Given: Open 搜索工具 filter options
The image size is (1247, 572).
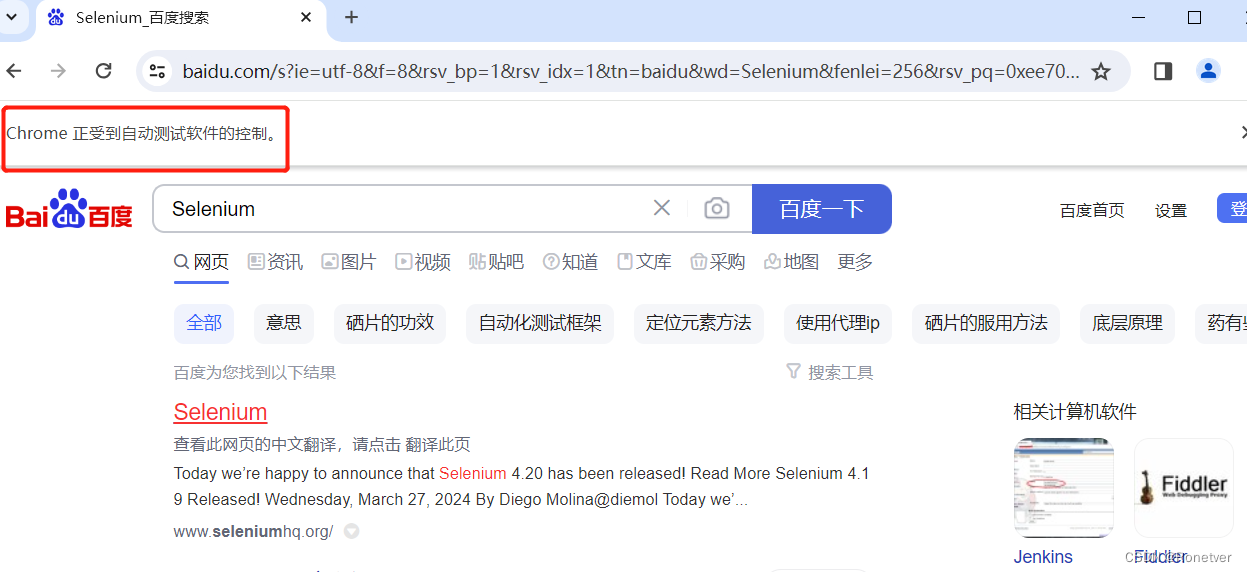Looking at the screenshot, I should click(x=829, y=372).
